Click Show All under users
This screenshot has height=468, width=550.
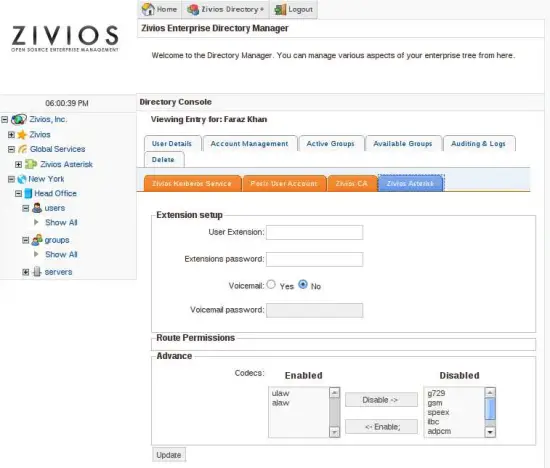pyautogui.click(x=61, y=222)
